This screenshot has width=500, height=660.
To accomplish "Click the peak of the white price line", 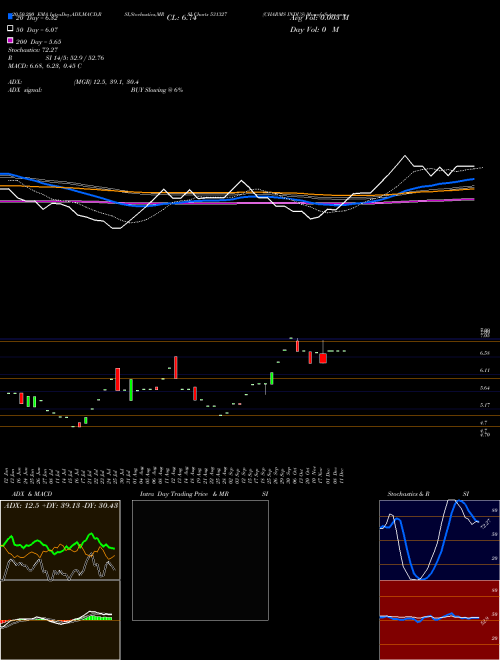I will coord(405,156).
